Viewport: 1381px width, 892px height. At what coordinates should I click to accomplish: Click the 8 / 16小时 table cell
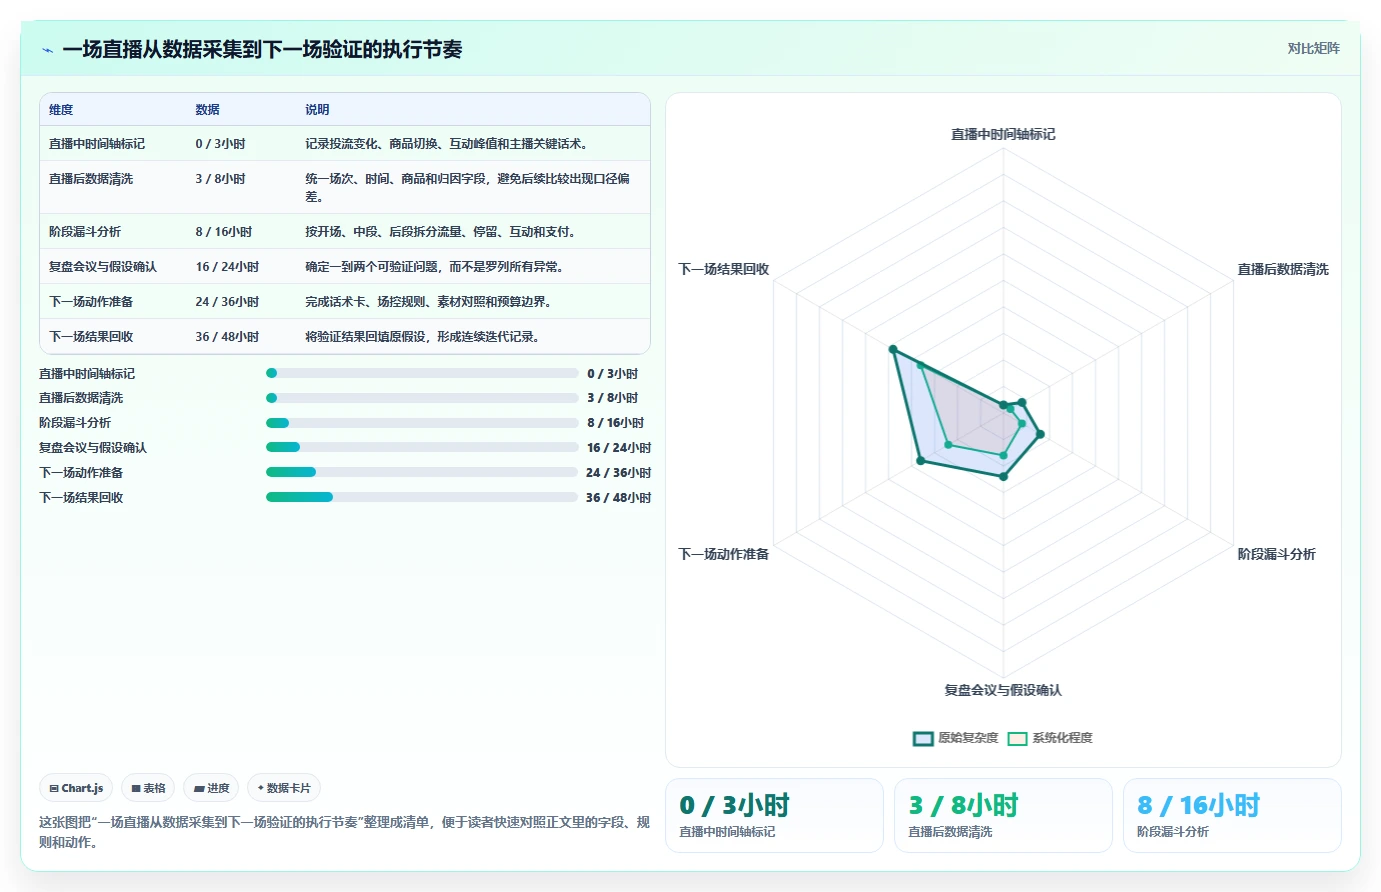[x=224, y=232]
